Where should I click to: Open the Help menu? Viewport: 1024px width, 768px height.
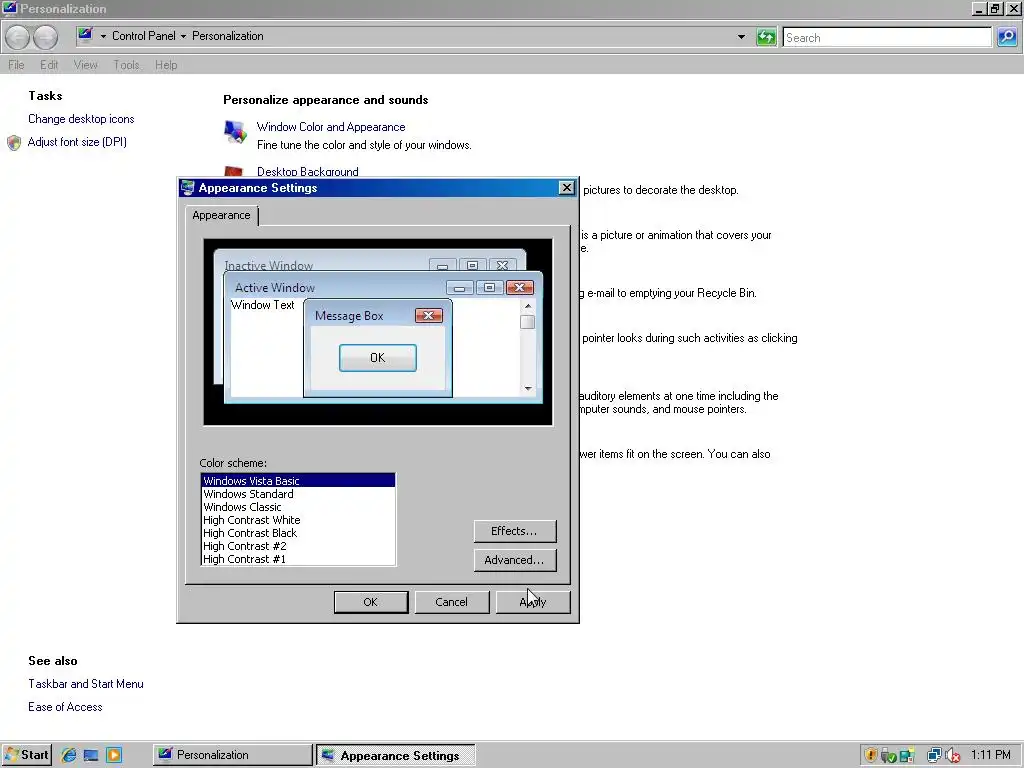point(166,65)
